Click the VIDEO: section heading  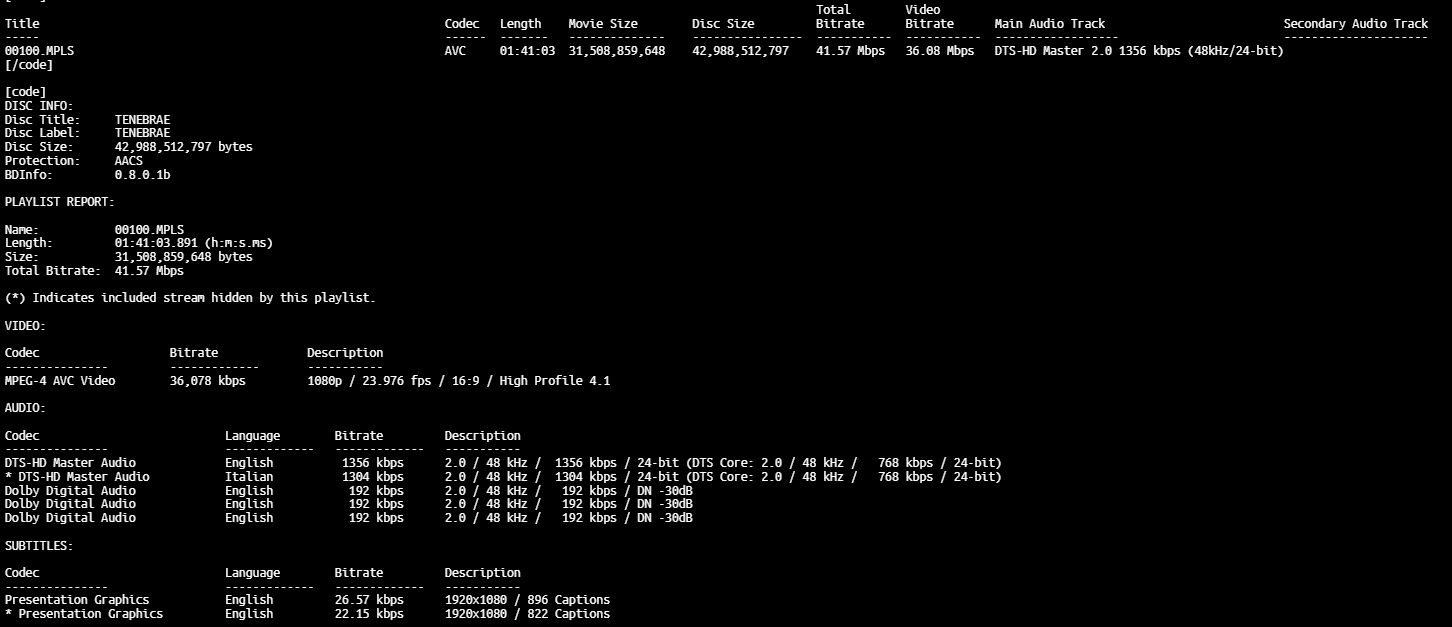(x=25, y=326)
